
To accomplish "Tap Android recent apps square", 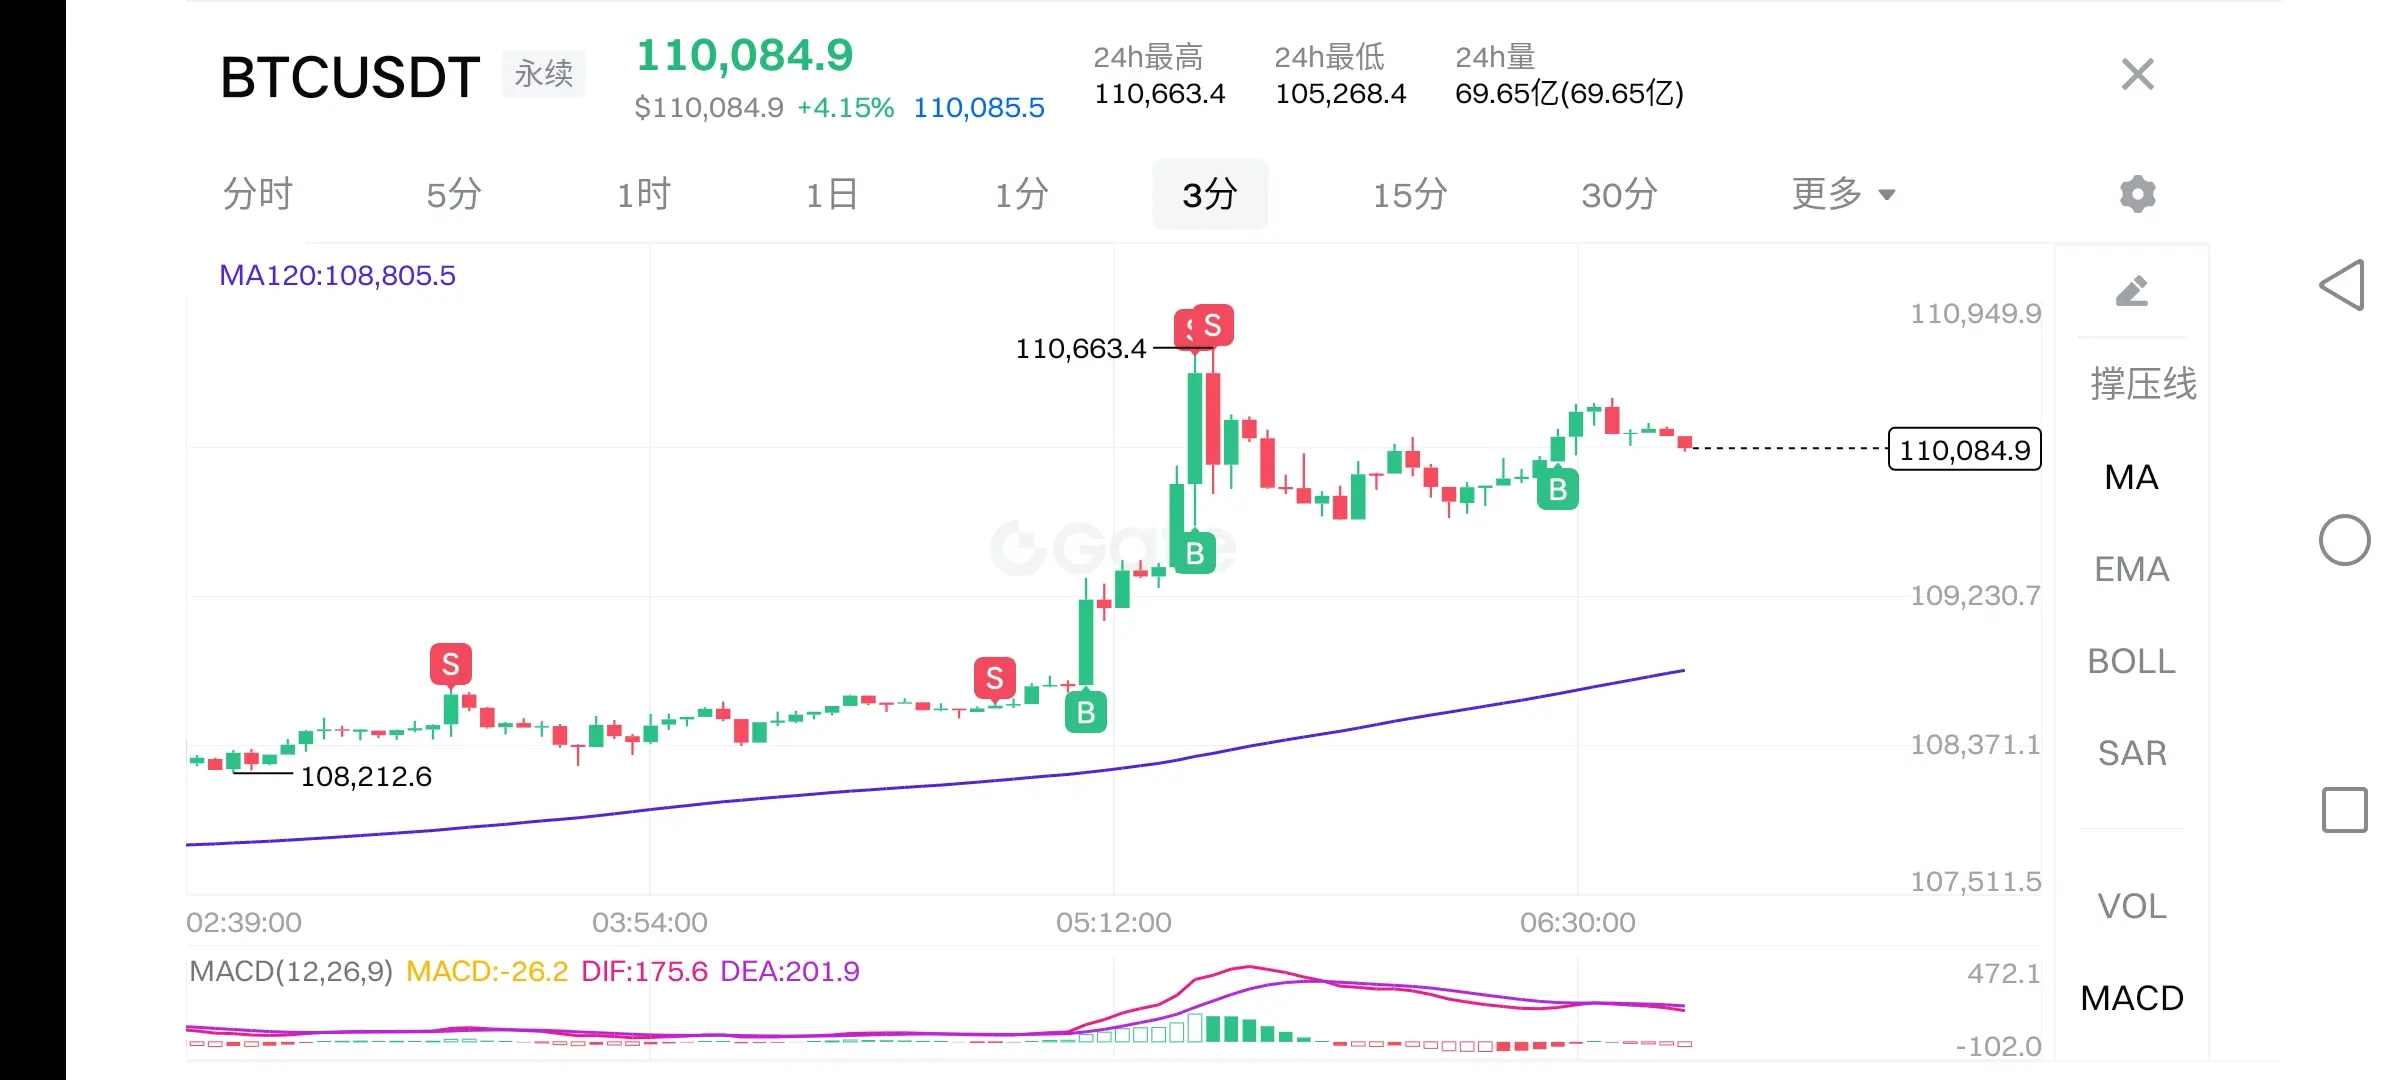I will tap(2344, 810).
